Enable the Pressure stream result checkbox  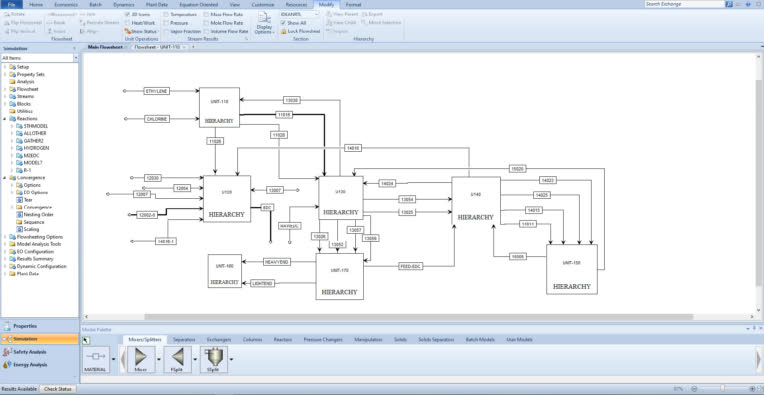pos(166,23)
